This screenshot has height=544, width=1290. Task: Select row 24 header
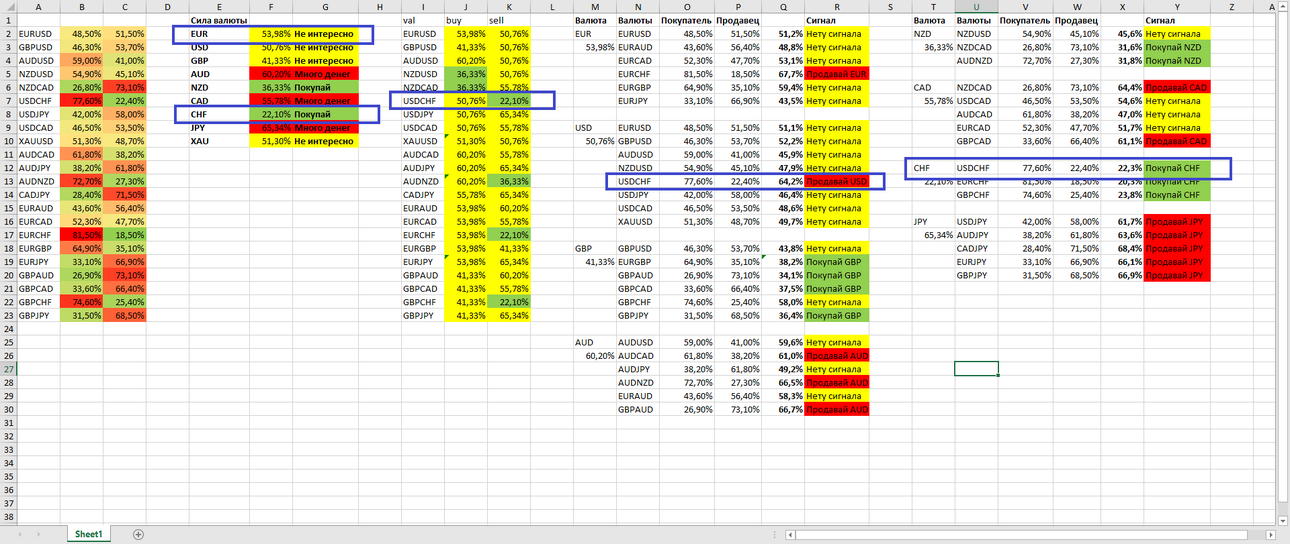(x=8, y=328)
